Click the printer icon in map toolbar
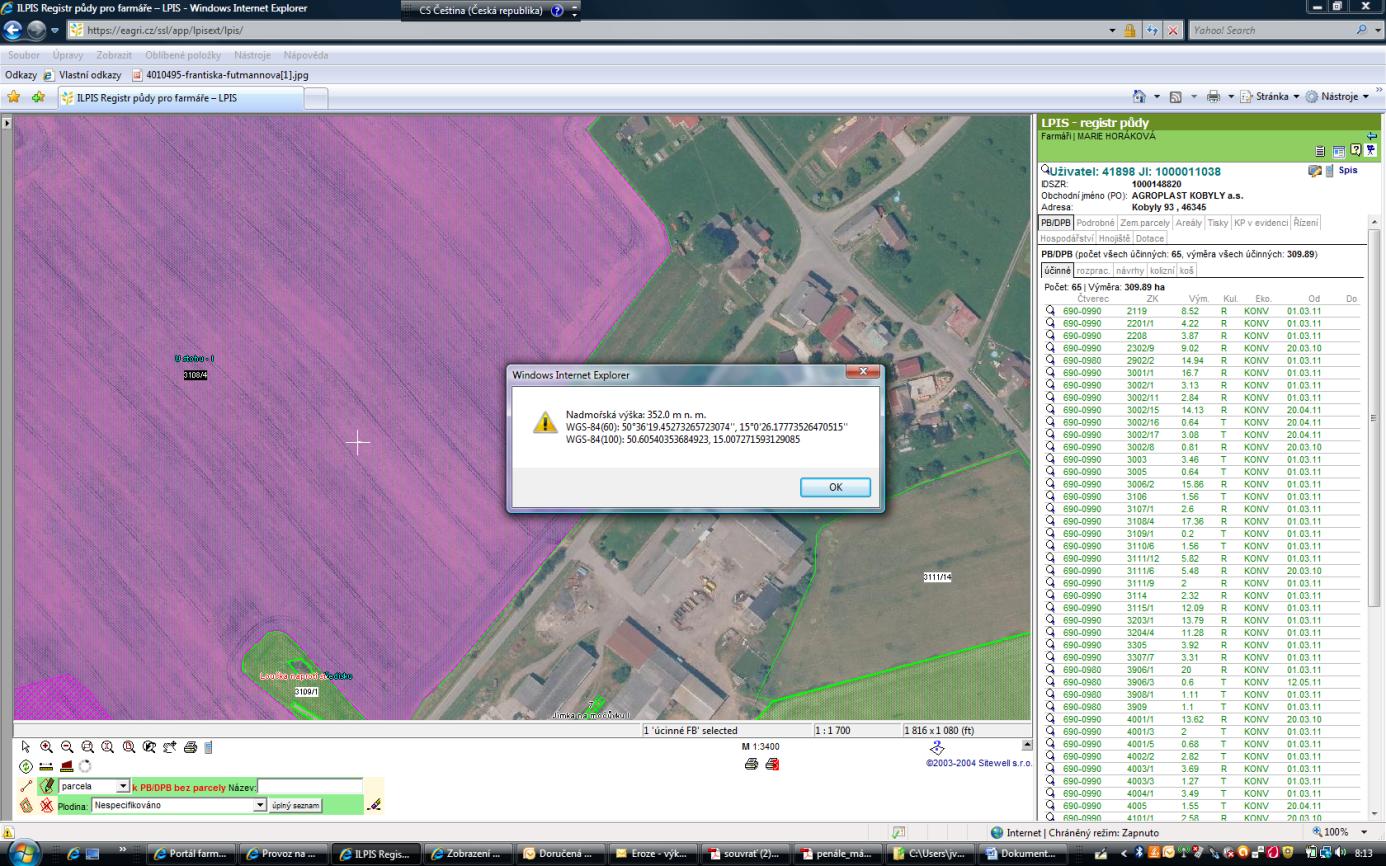The width and height of the screenshot is (1386, 866). (x=190, y=747)
